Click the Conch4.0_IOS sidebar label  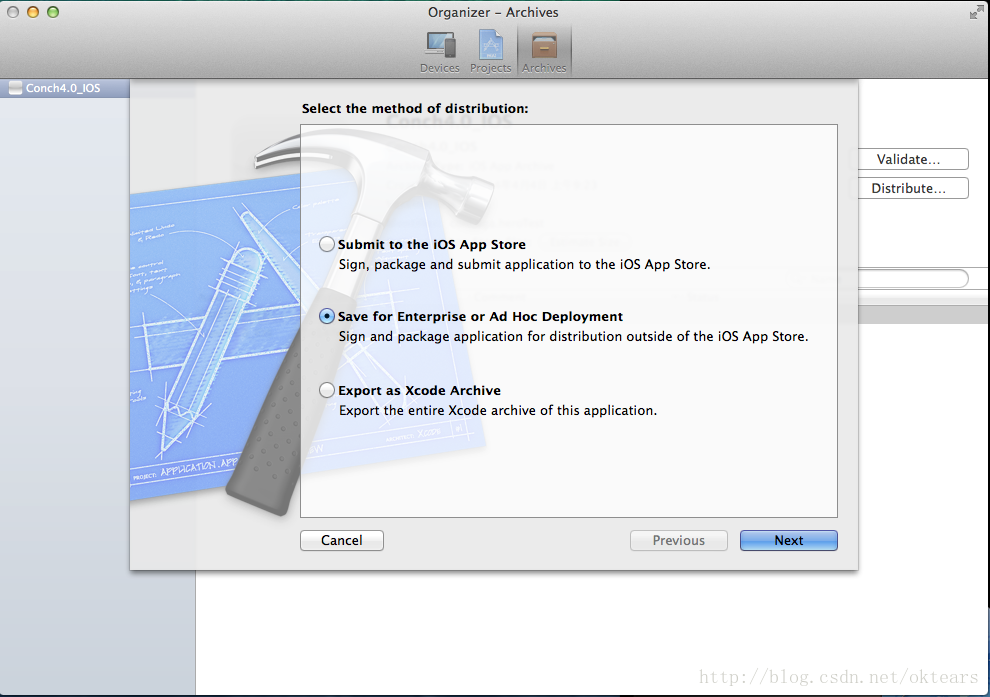(63, 88)
